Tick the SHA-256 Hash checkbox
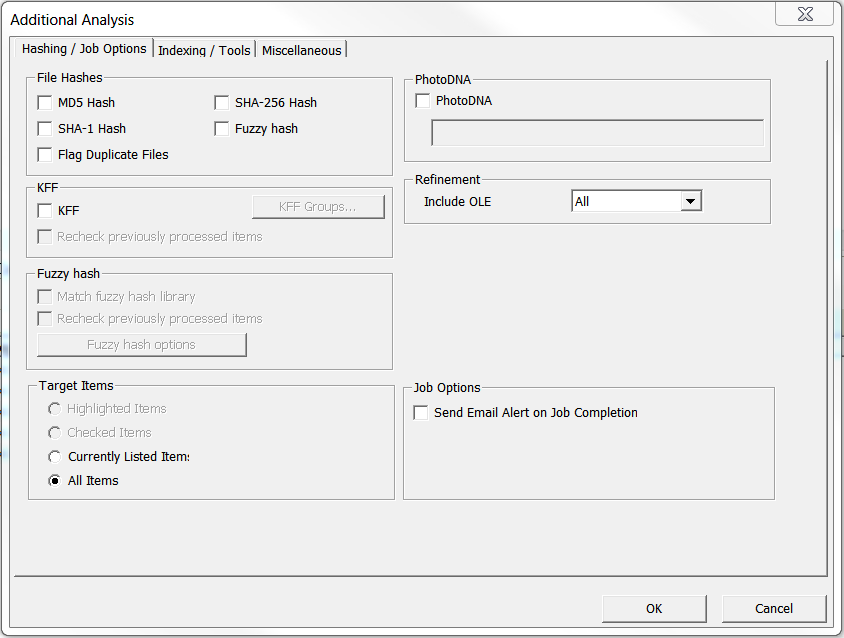 221,102
